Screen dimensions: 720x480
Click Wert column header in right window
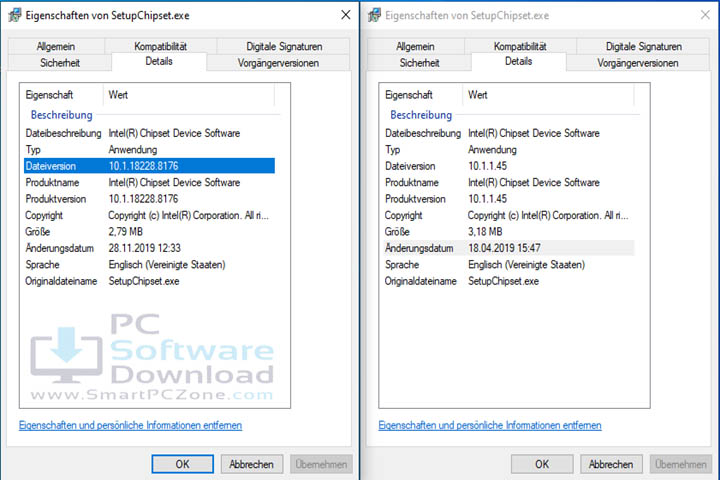[x=549, y=95]
